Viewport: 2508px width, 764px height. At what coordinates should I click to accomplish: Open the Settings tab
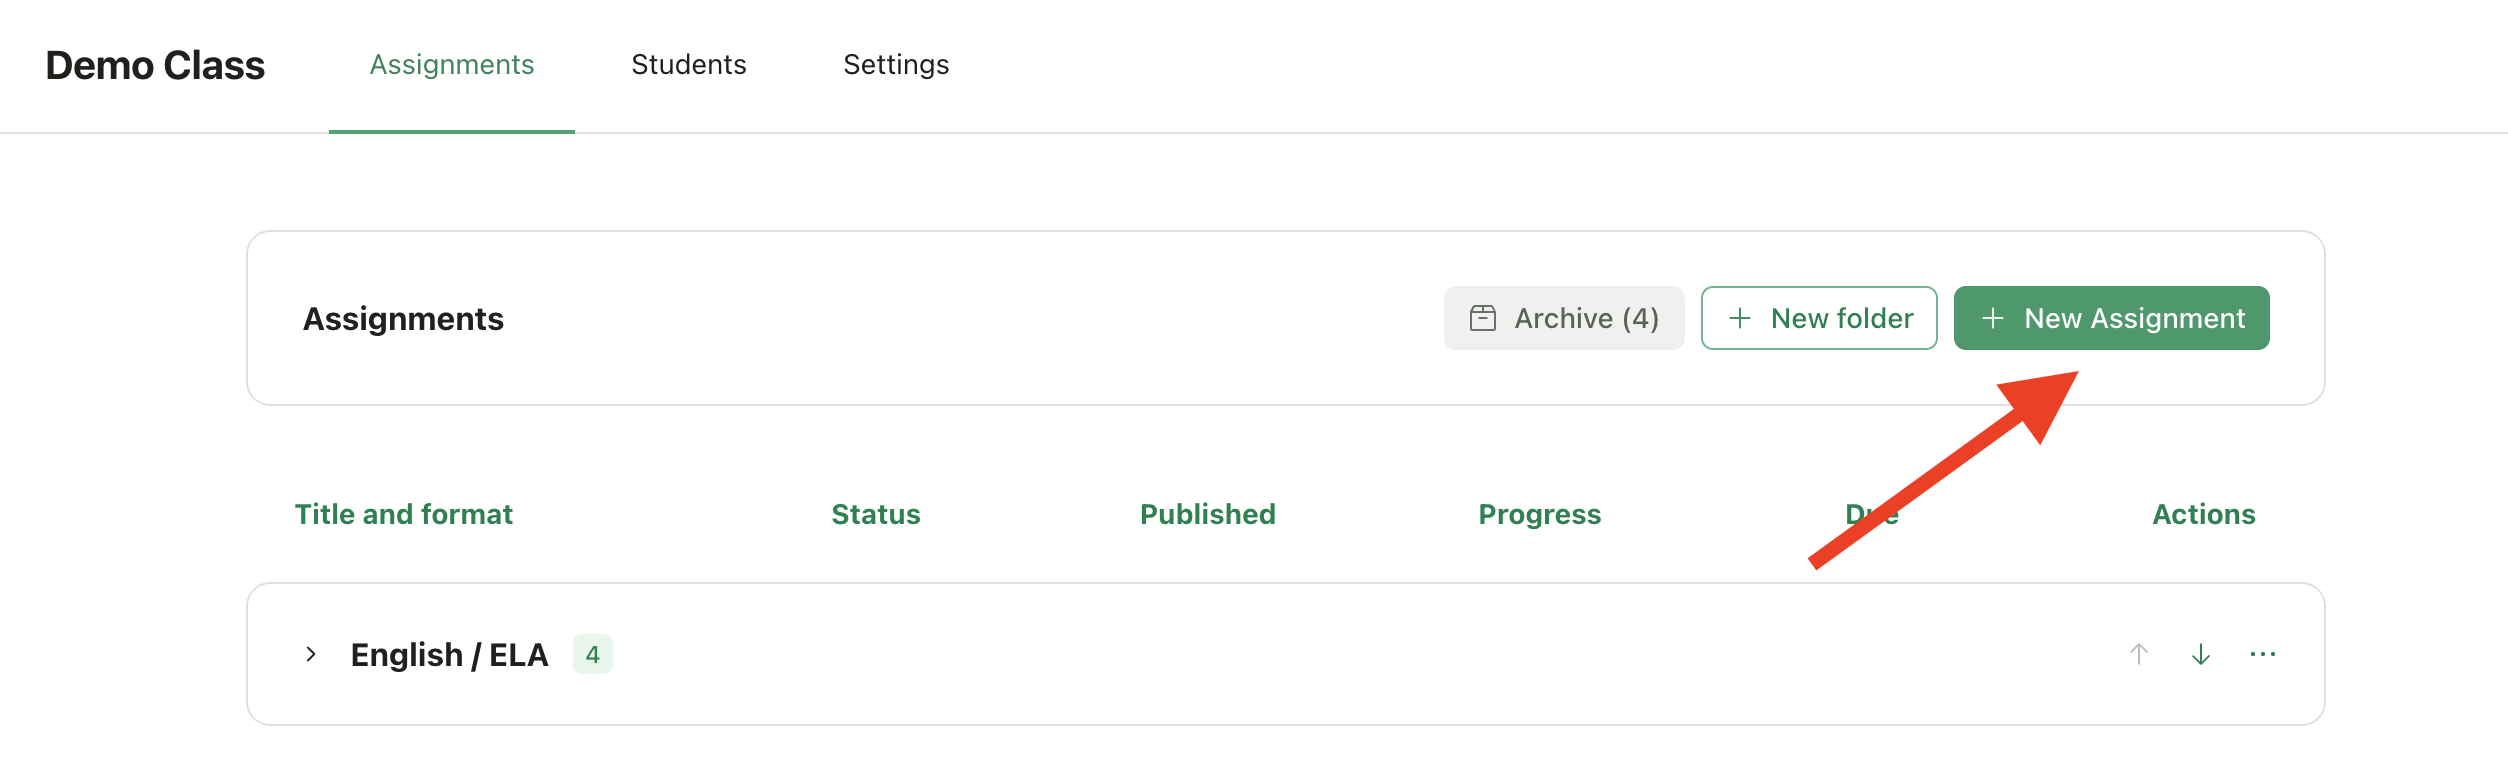[895, 64]
